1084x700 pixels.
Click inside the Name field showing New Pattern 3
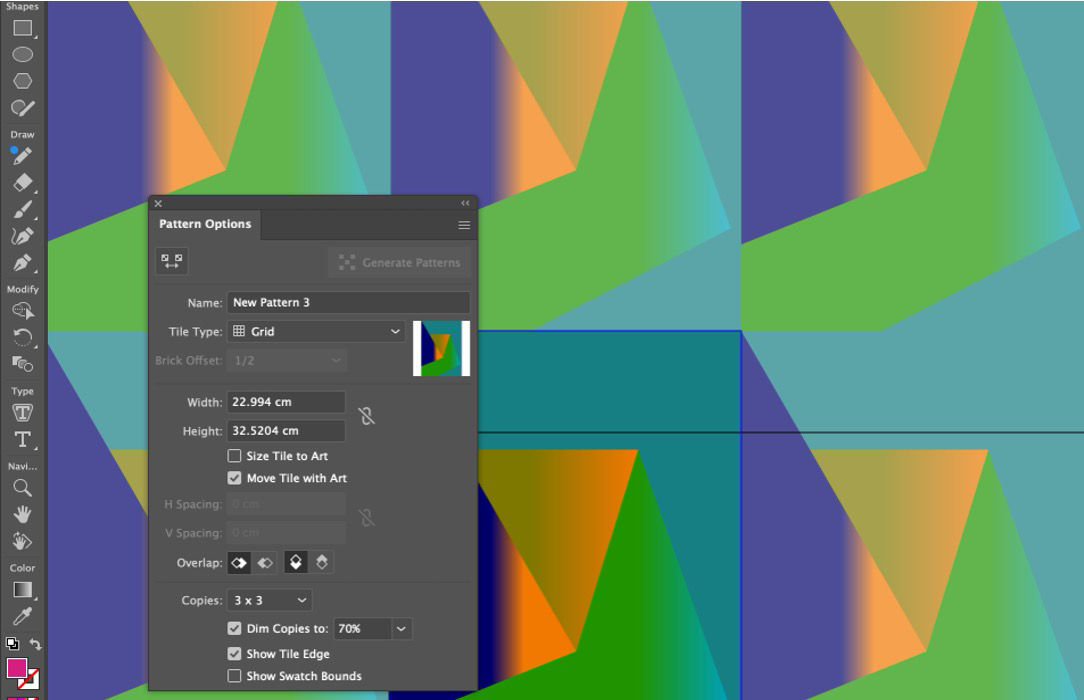pyautogui.click(x=348, y=302)
